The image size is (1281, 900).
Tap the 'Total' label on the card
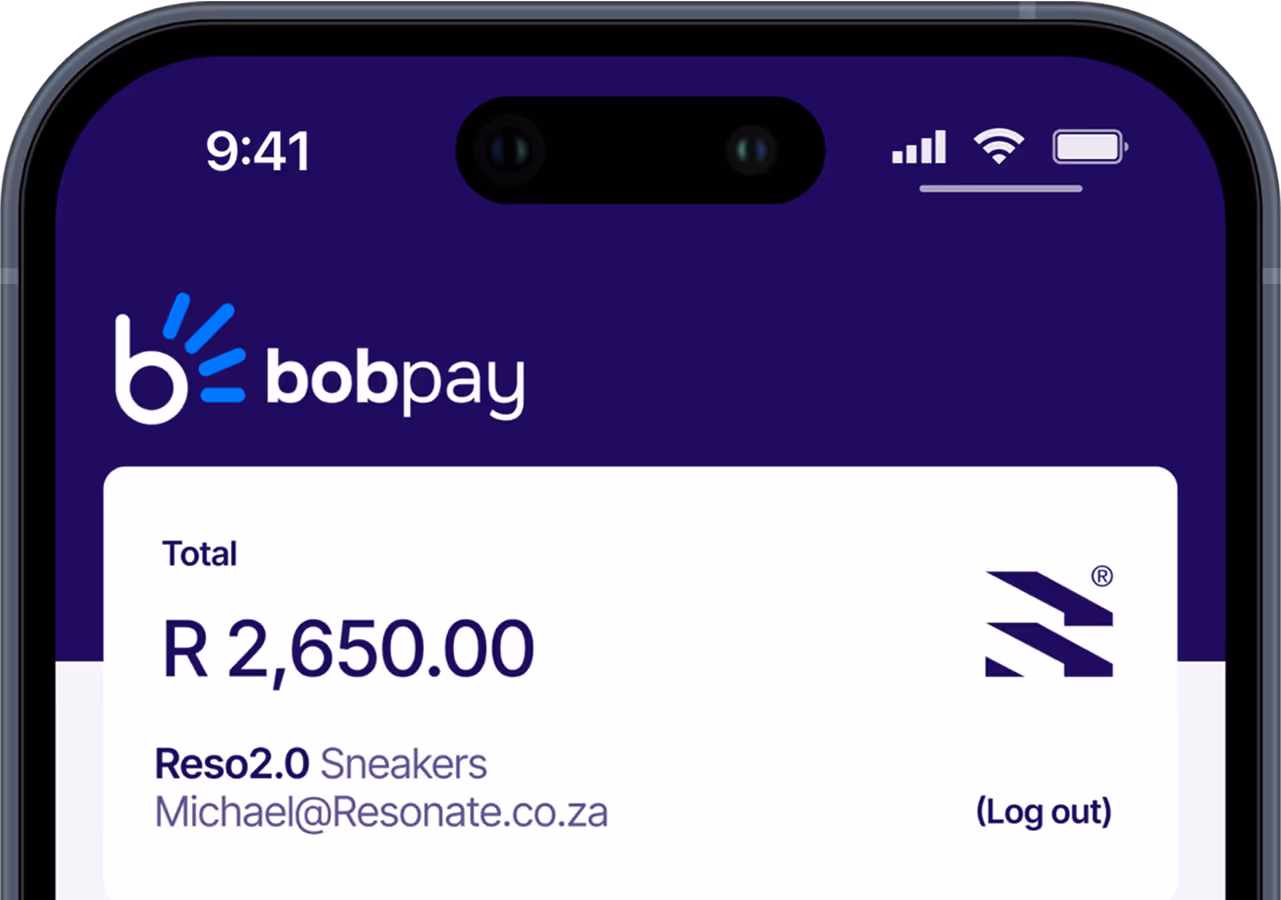200,554
